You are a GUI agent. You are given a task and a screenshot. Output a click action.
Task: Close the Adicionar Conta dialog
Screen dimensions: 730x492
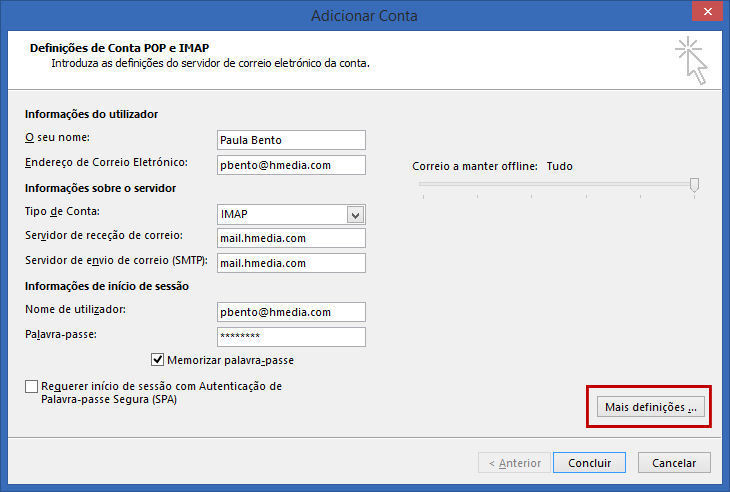(707, 12)
